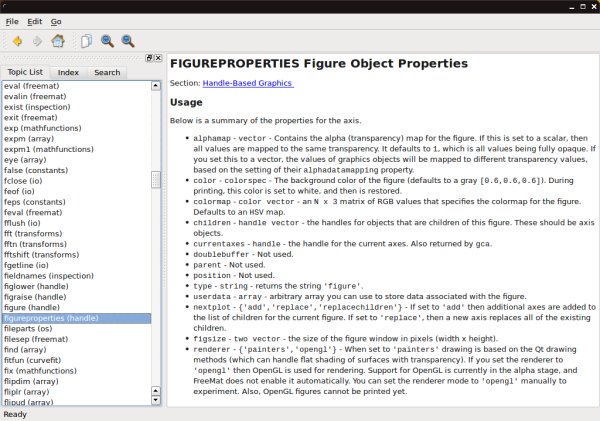
Task: Switch to the Topic List tab
Action: [25, 72]
